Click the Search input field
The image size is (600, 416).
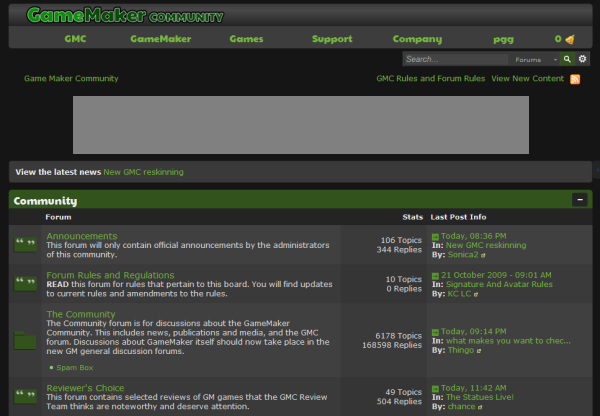[456, 59]
